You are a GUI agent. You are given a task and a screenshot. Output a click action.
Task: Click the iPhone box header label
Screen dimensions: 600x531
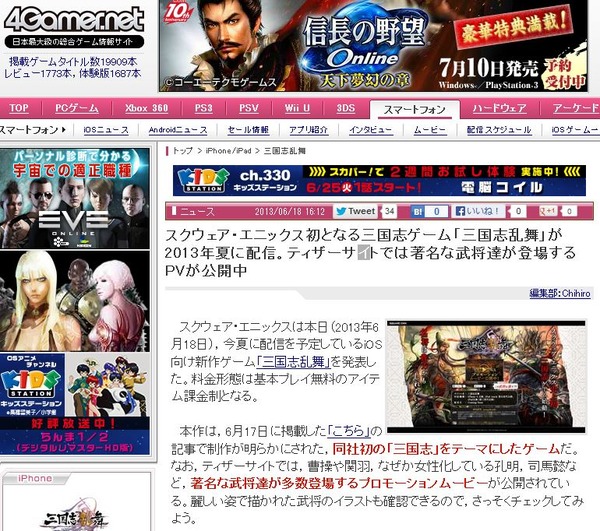tap(35, 478)
